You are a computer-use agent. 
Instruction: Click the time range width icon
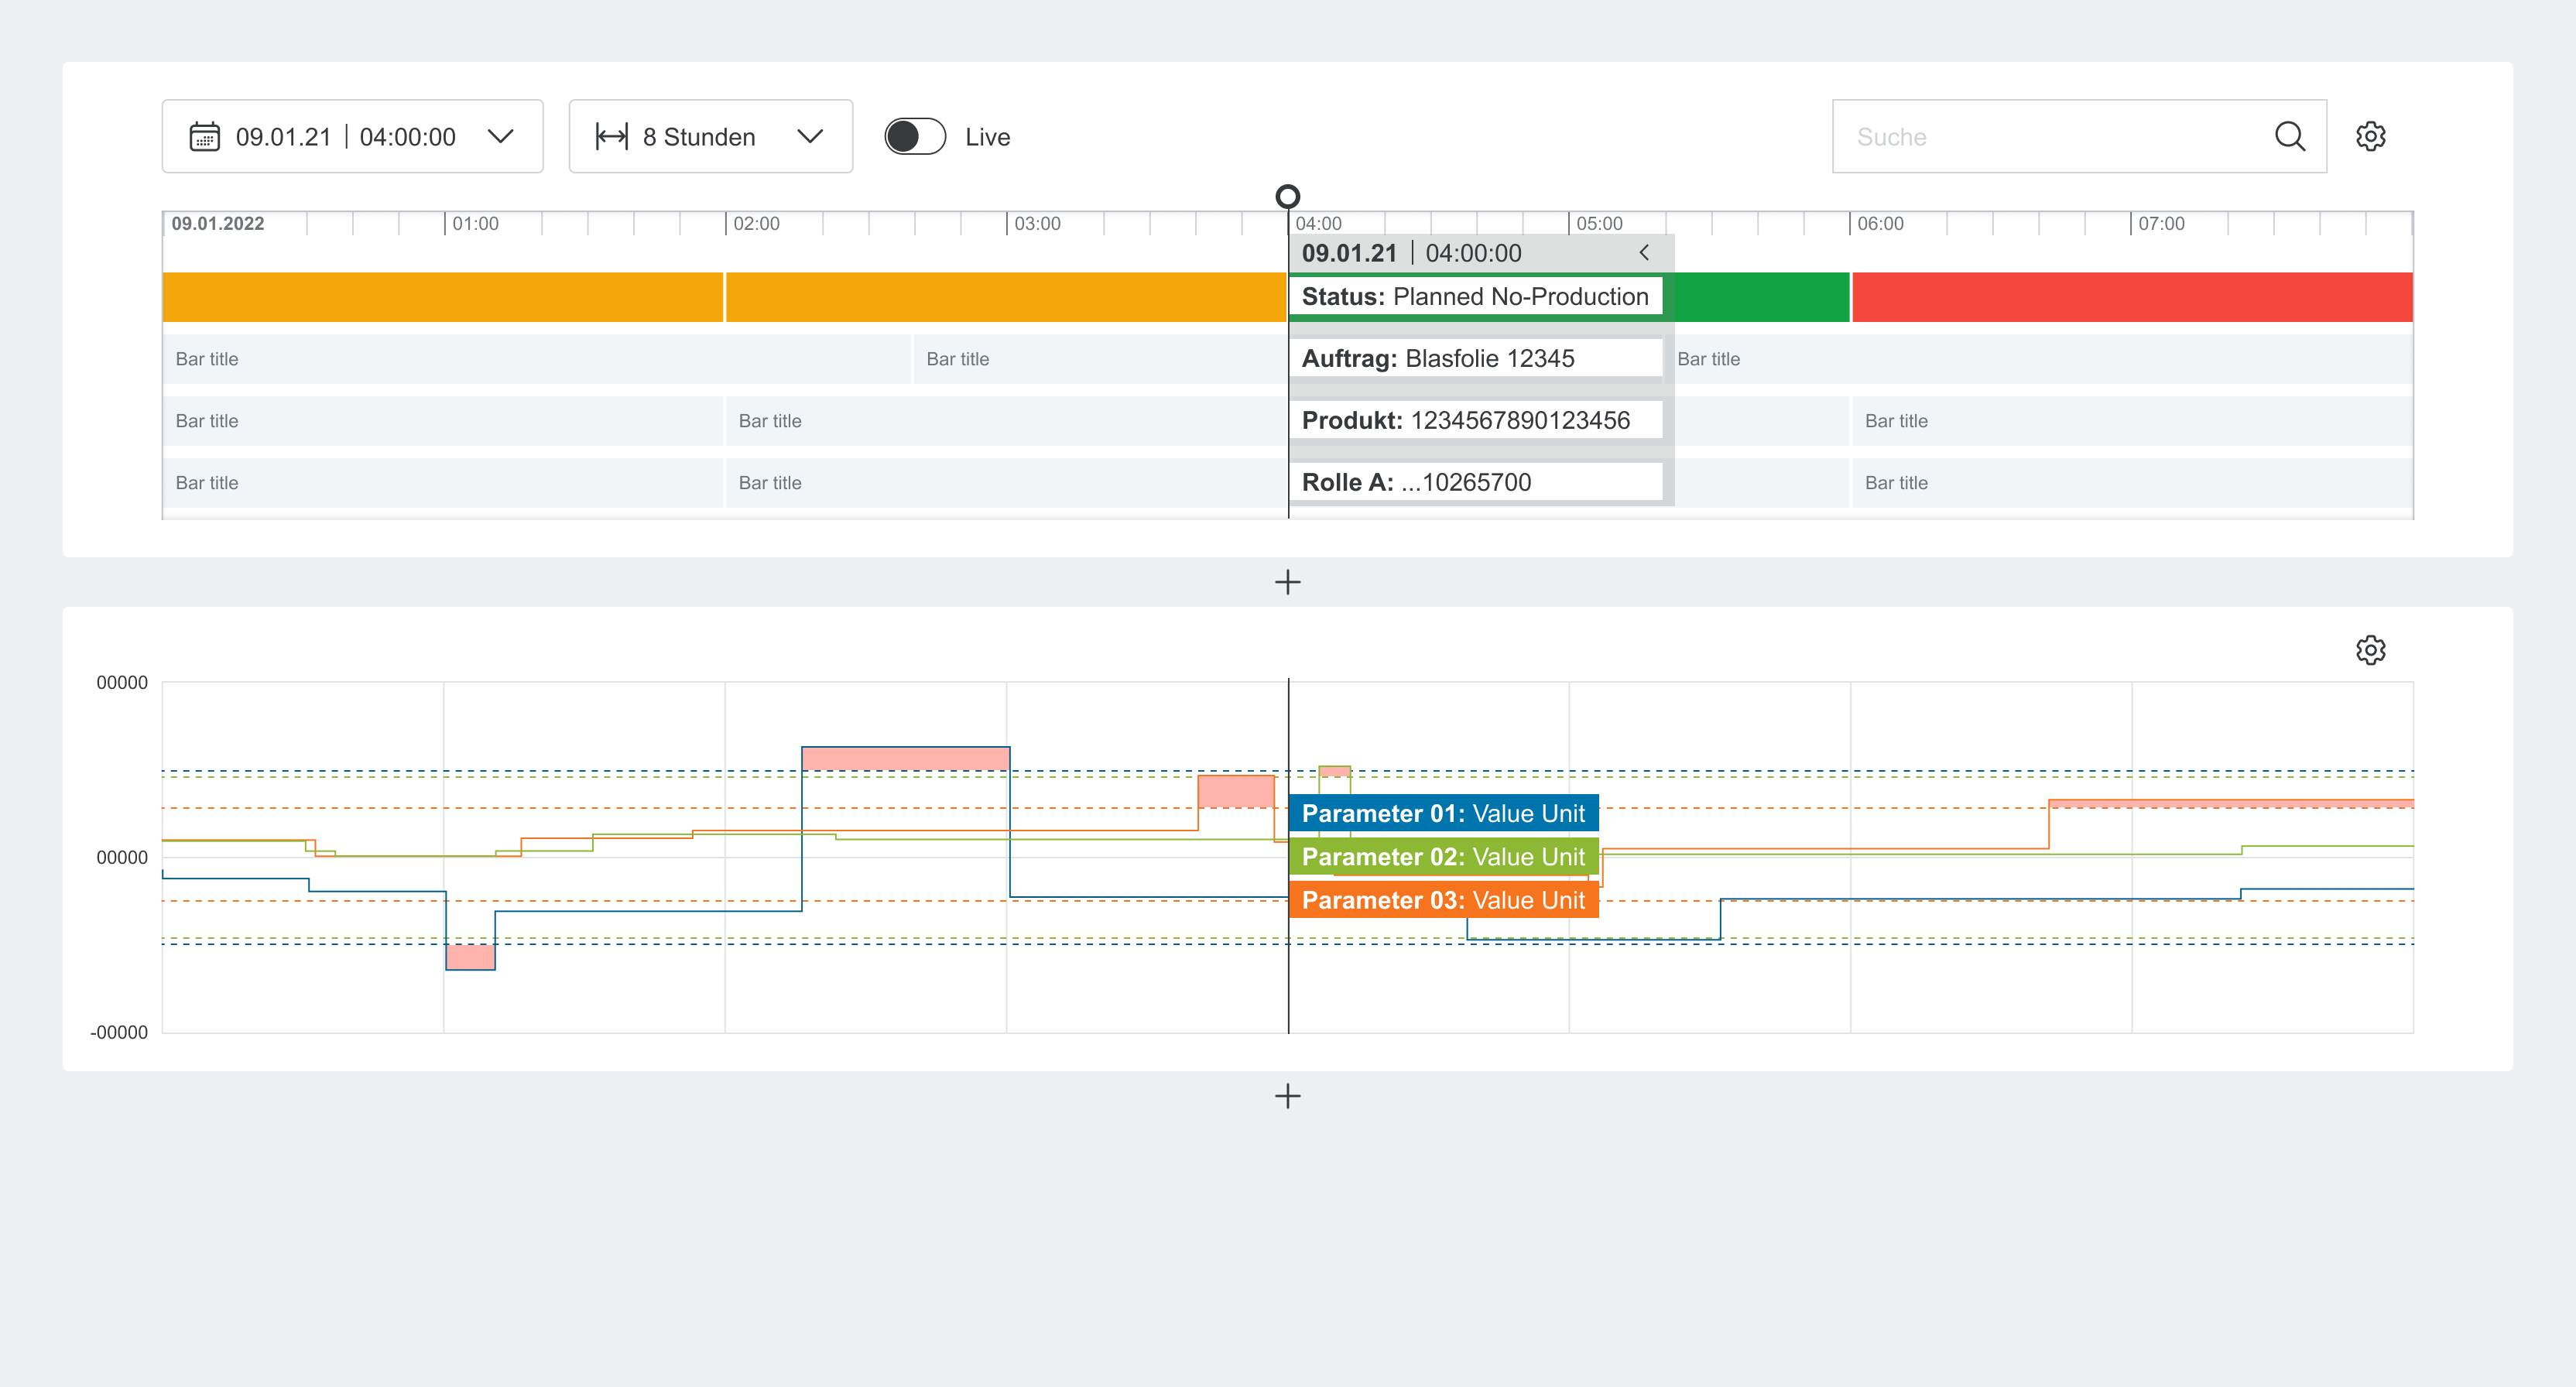(611, 136)
